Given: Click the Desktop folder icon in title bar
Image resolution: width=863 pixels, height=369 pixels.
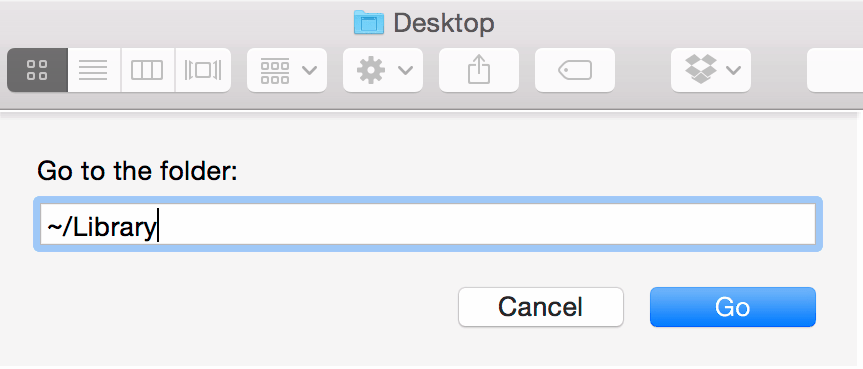Looking at the screenshot, I should 369,23.
